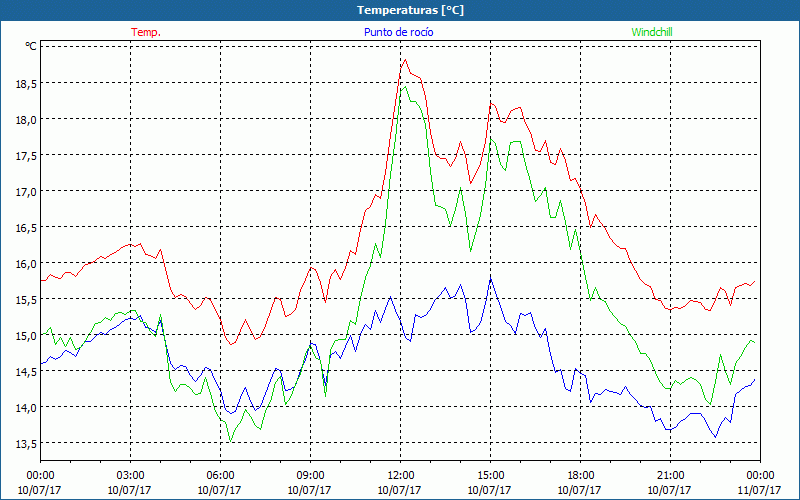This screenshot has height=500, width=800.
Task: Click the 15,5 y-axis value
Action: [26, 299]
